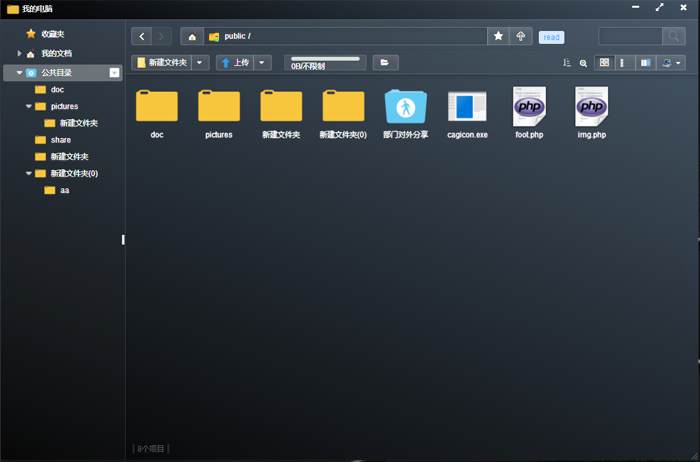The width and height of the screenshot is (700, 462).
Task: Switch to icon grid view
Action: 603,62
